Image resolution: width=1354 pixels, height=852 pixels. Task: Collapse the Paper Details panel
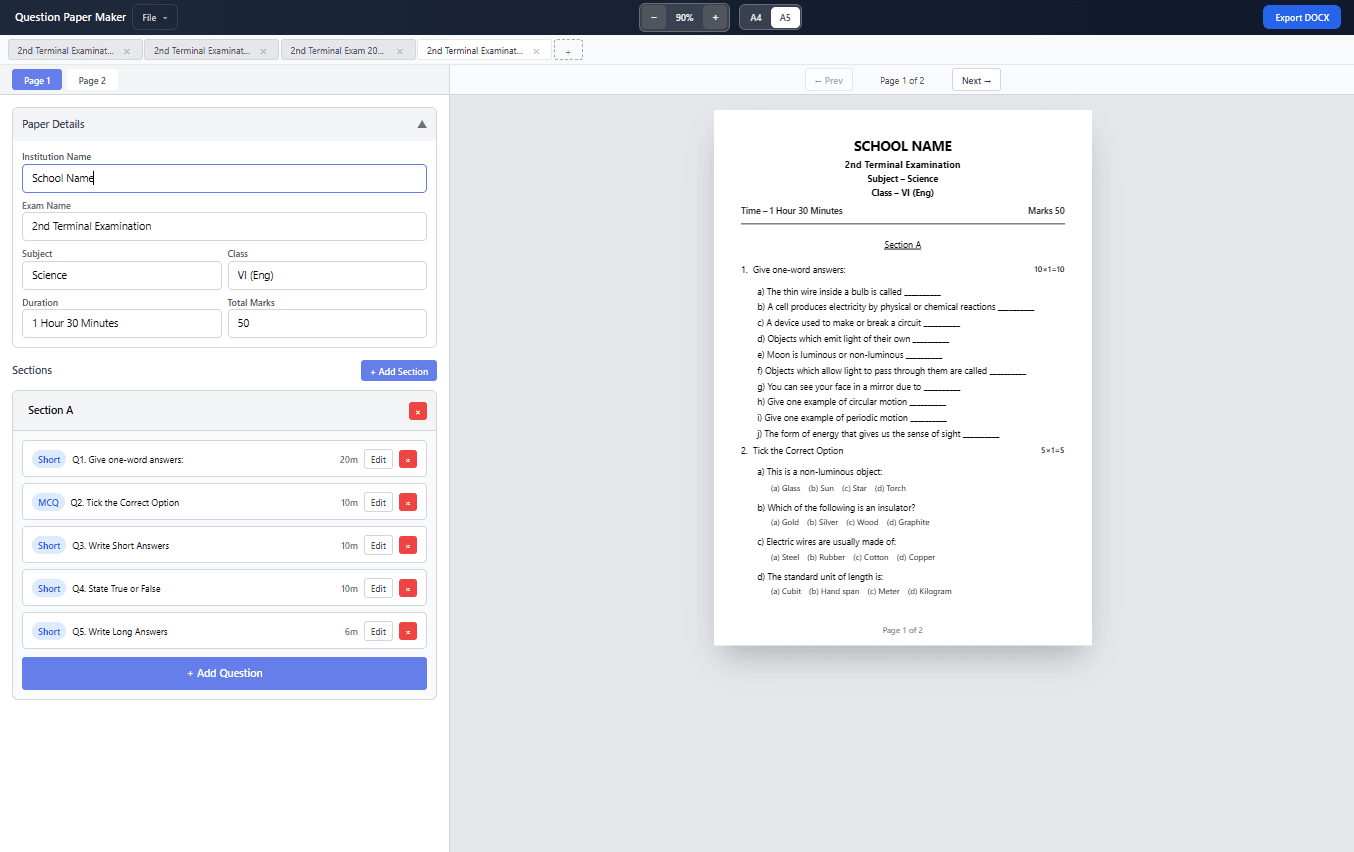tap(421, 125)
